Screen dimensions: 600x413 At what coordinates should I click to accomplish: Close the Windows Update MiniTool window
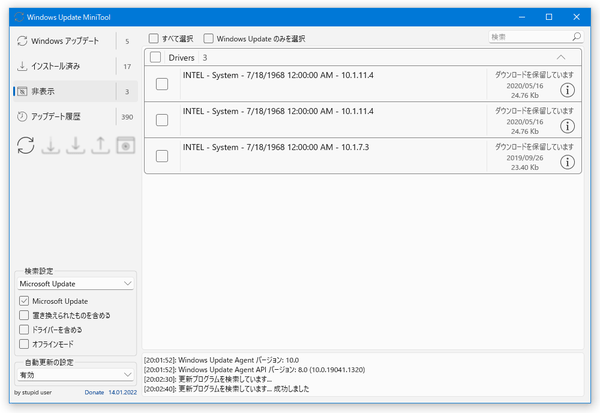(x=576, y=17)
